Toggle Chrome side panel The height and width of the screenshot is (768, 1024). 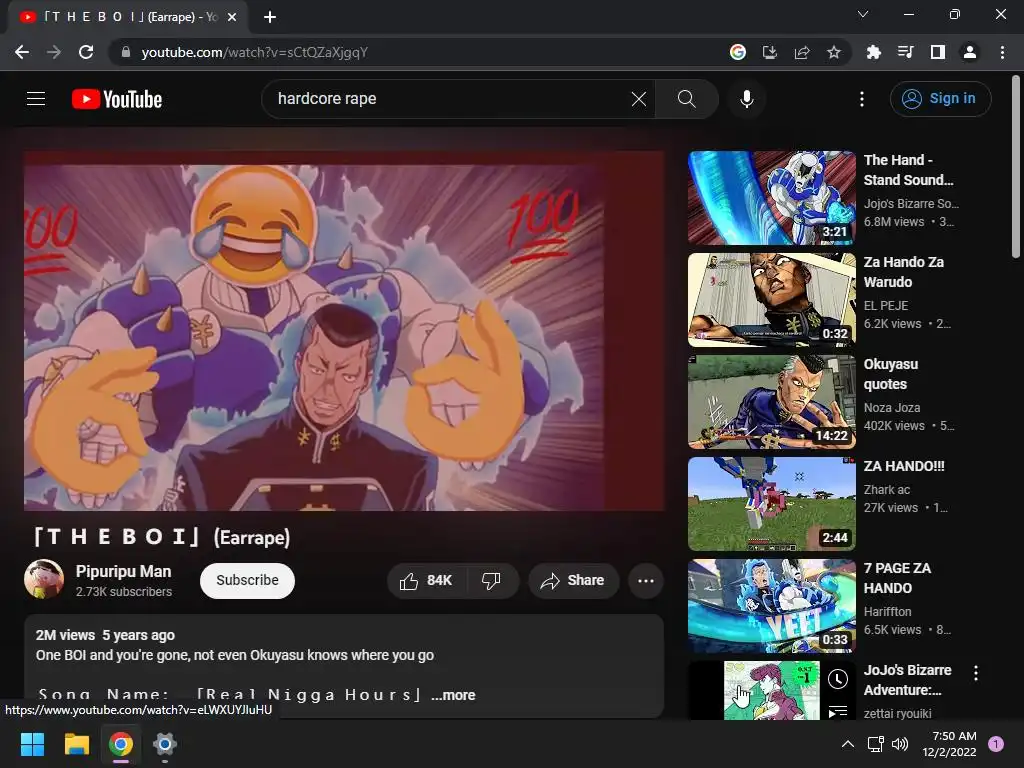tap(938, 52)
